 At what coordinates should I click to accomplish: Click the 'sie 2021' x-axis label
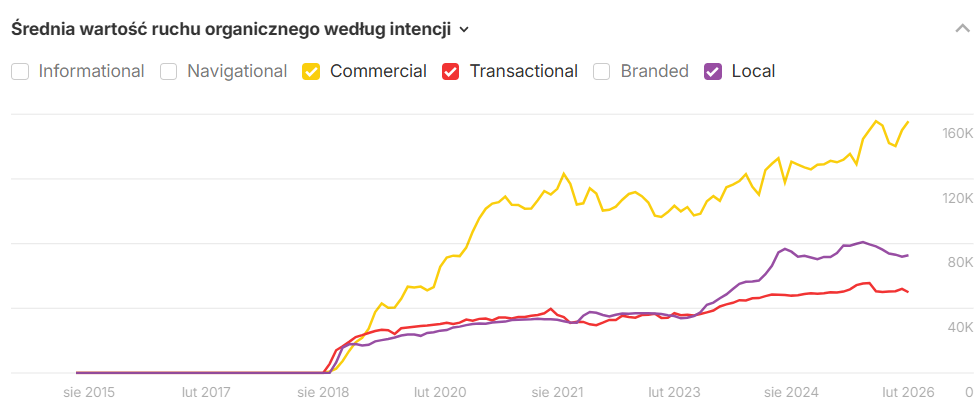click(557, 392)
